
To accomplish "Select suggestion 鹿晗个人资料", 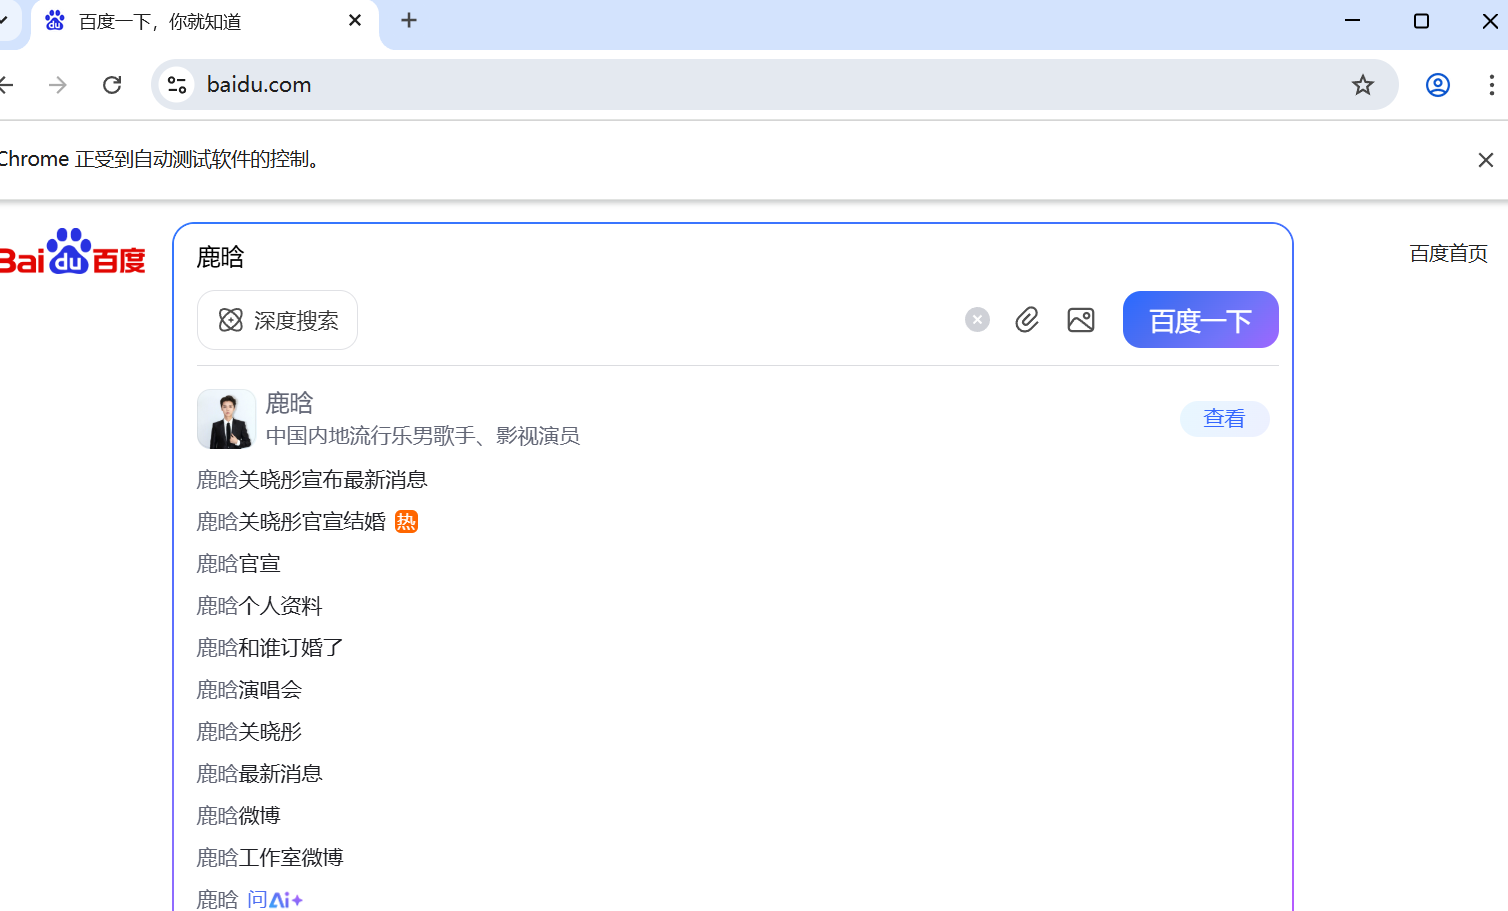I will pyautogui.click(x=259, y=606).
